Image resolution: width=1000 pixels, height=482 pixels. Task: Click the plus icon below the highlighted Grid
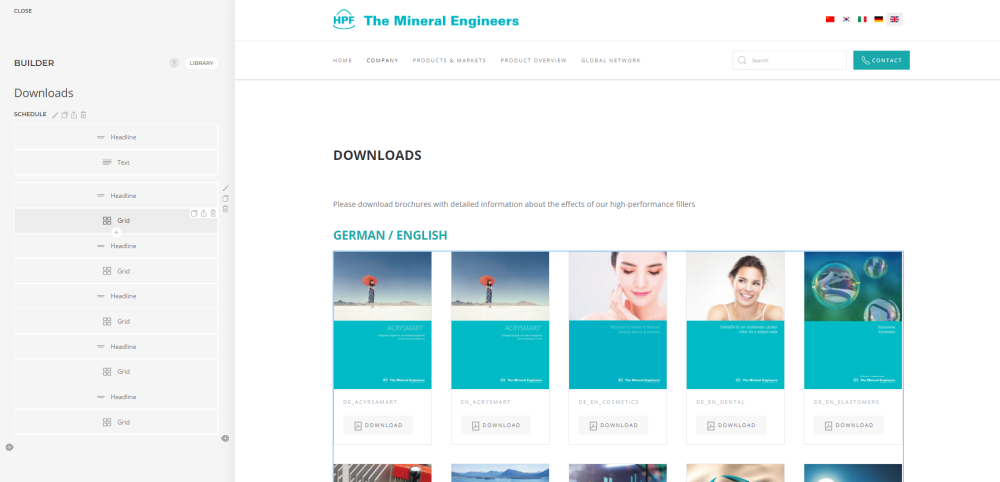[x=116, y=233]
